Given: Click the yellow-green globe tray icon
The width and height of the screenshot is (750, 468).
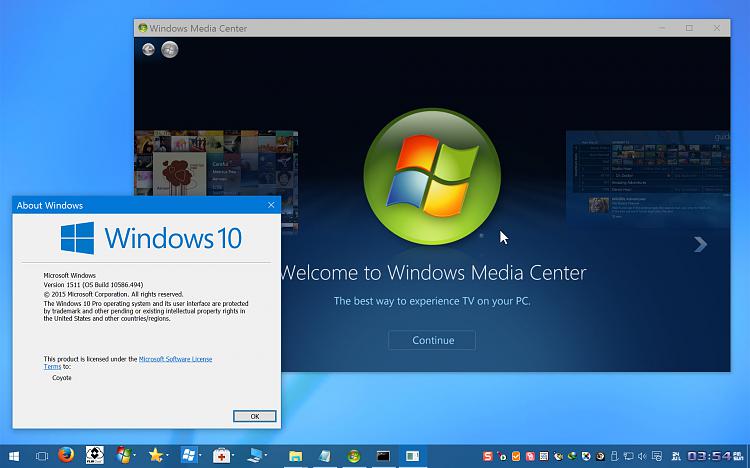Looking at the screenshot, I should tap(558, 457).
